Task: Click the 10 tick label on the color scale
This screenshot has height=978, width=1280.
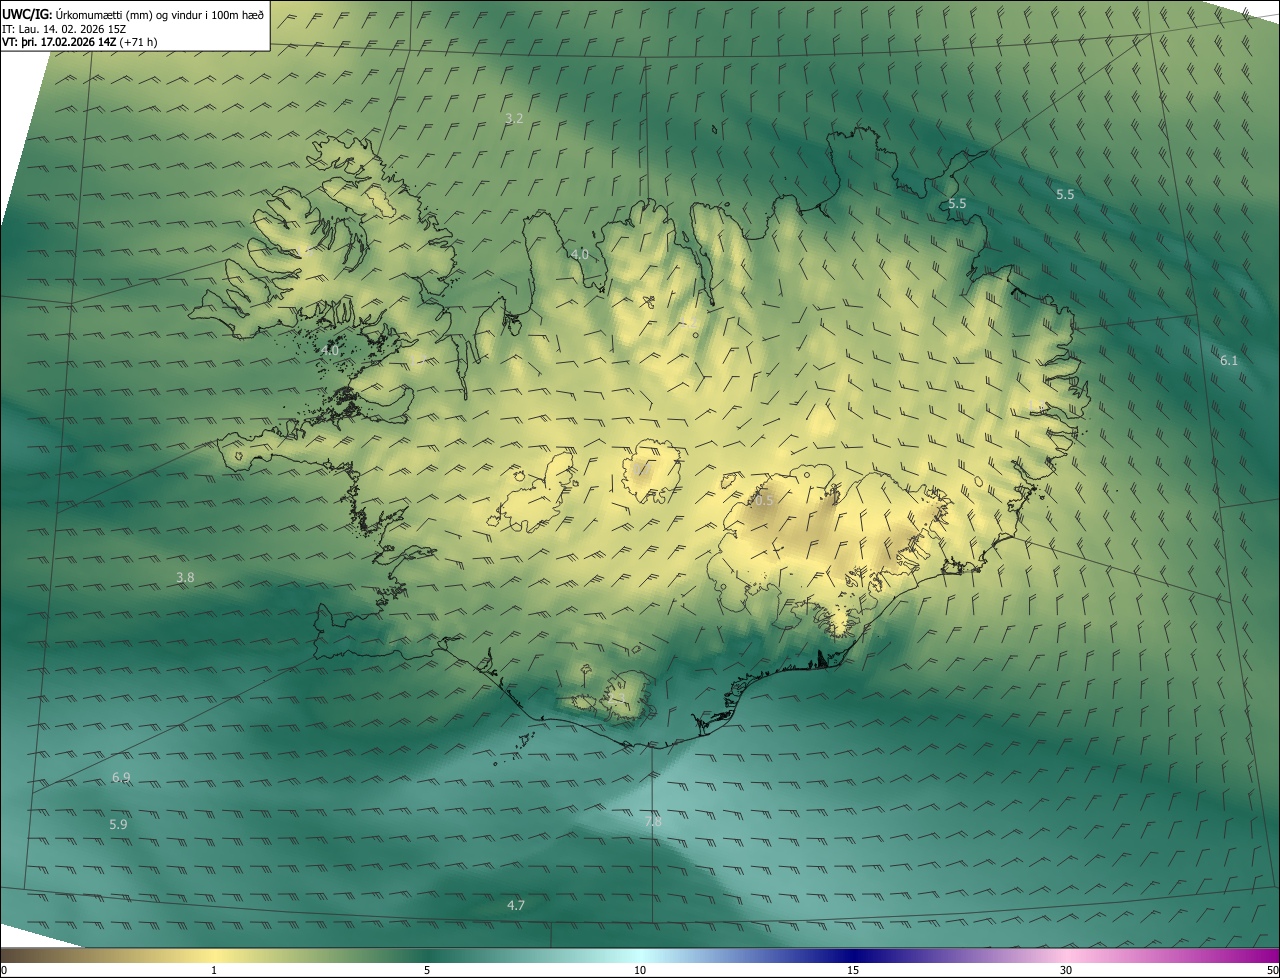Action: 640,970
